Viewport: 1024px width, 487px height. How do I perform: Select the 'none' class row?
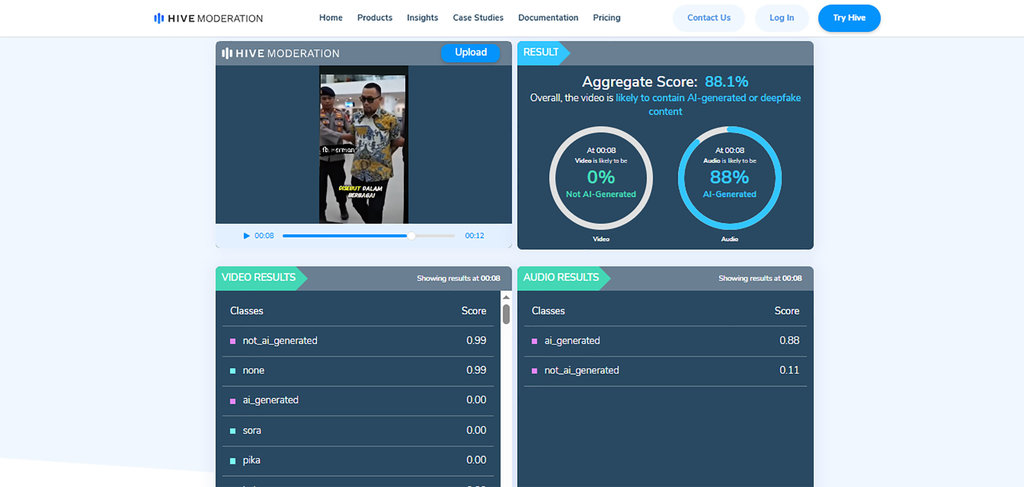359,370
